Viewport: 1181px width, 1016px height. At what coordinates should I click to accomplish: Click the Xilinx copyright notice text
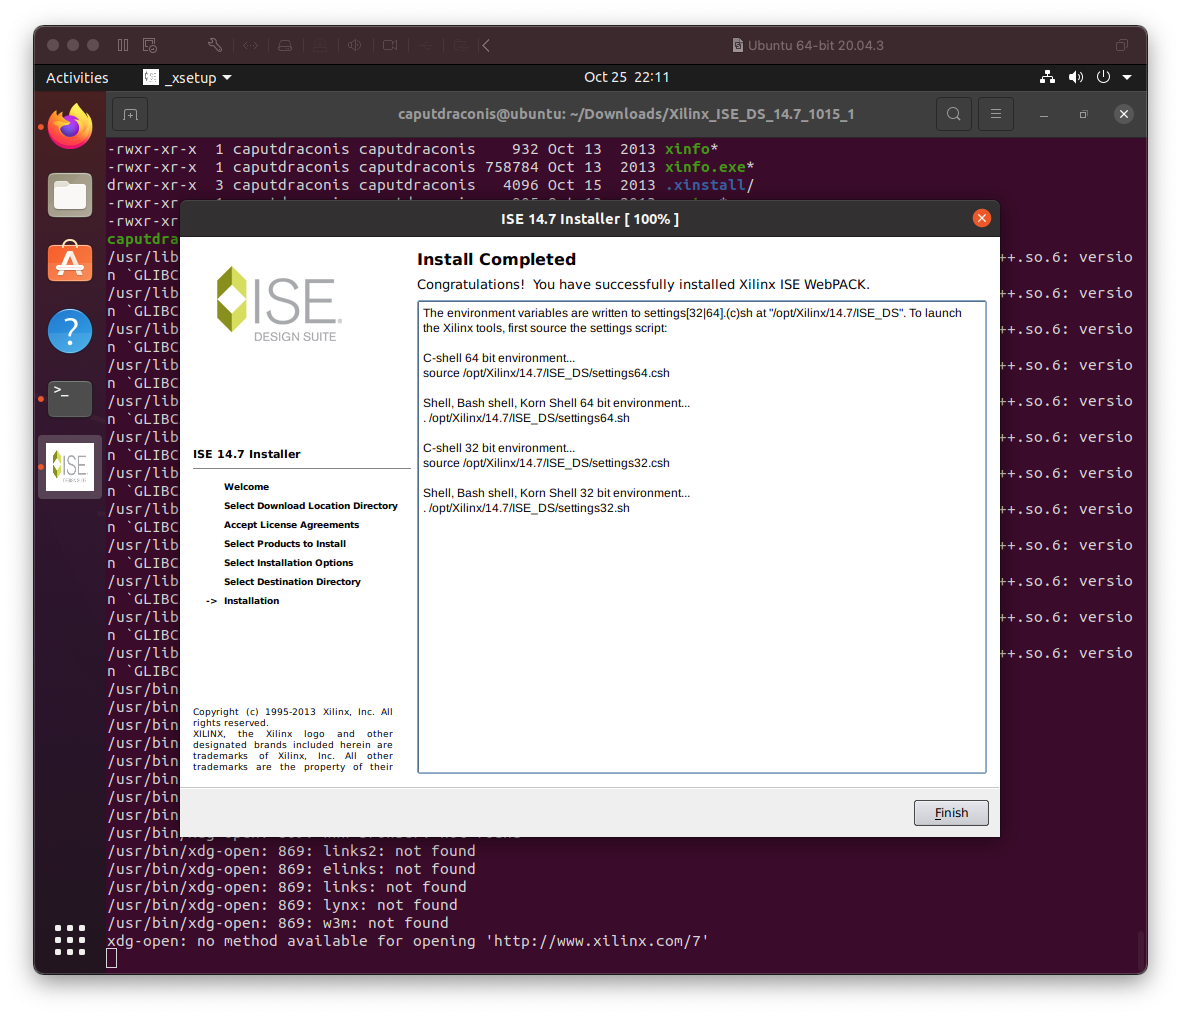click(293, 739)
